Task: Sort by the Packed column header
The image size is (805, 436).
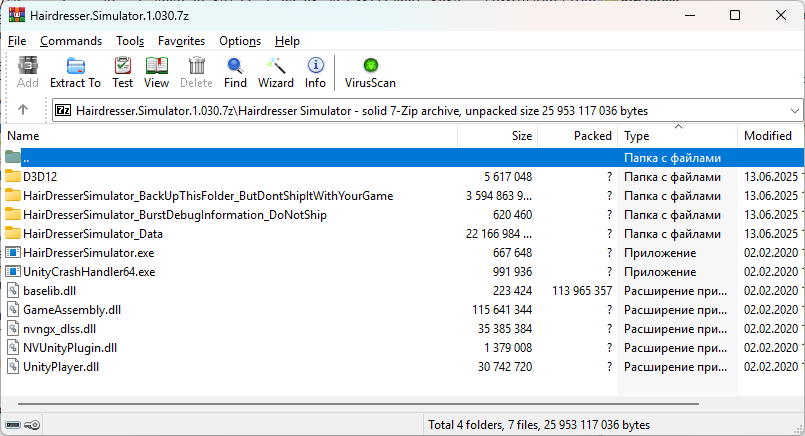Action: click(578, 136)
